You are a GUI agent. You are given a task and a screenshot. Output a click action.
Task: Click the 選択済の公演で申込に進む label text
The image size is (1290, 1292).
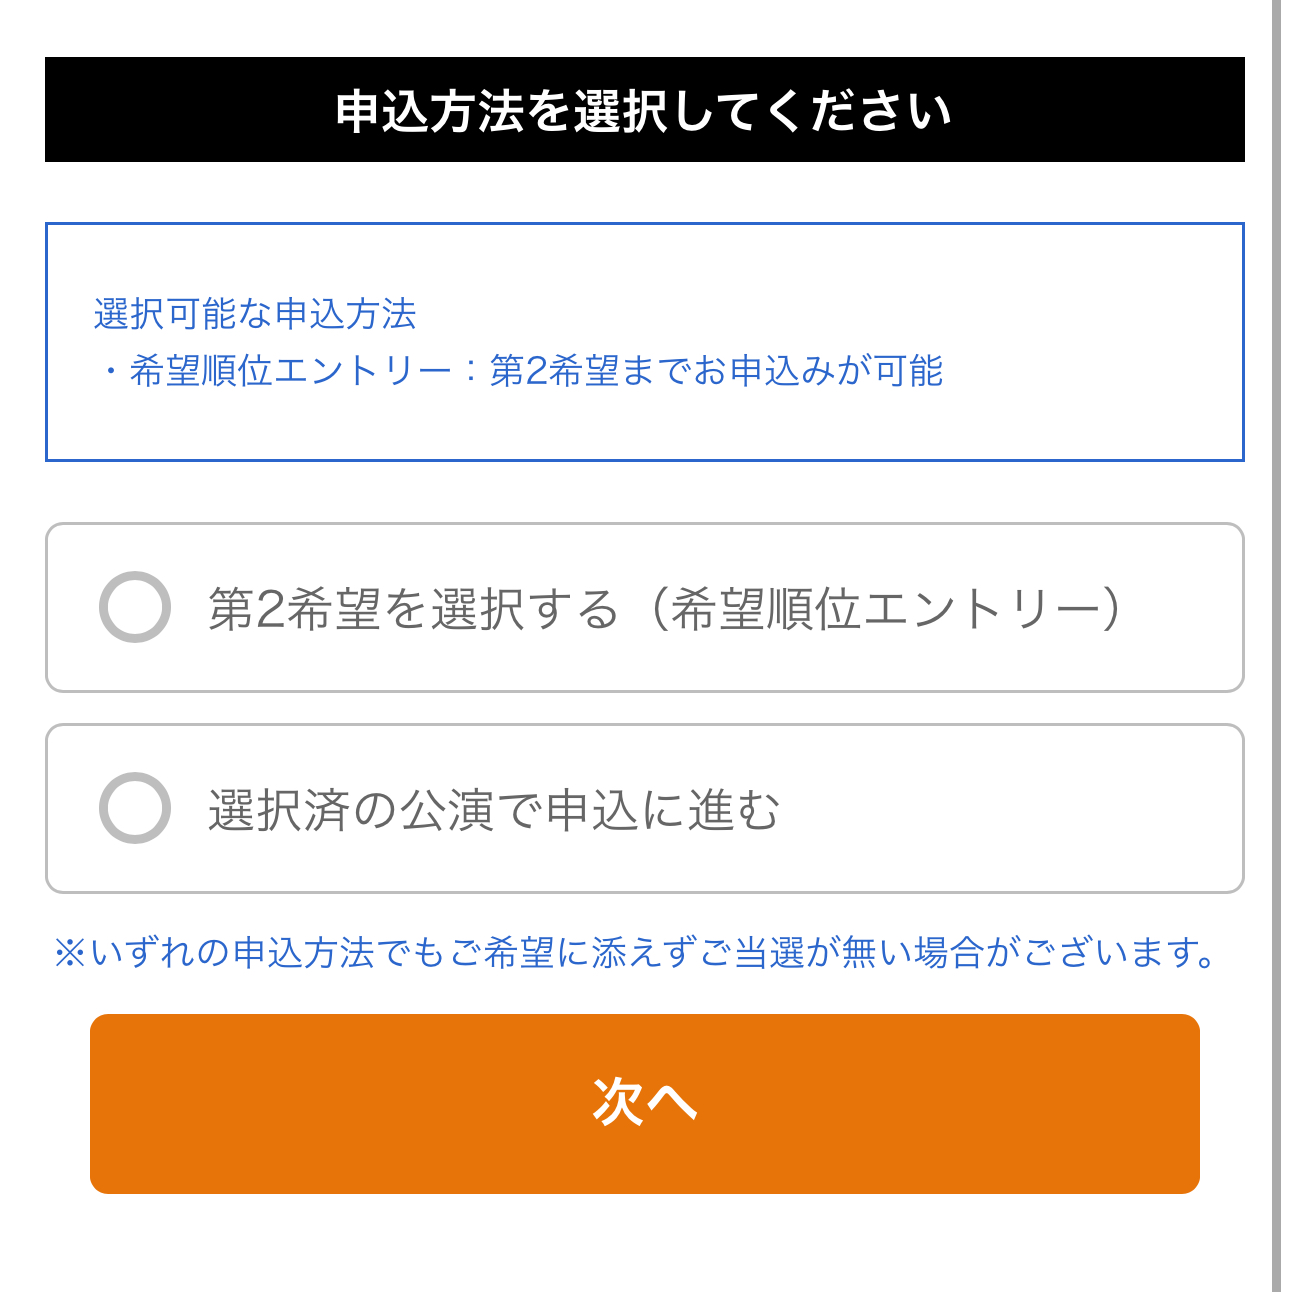[x=493, y=809]
